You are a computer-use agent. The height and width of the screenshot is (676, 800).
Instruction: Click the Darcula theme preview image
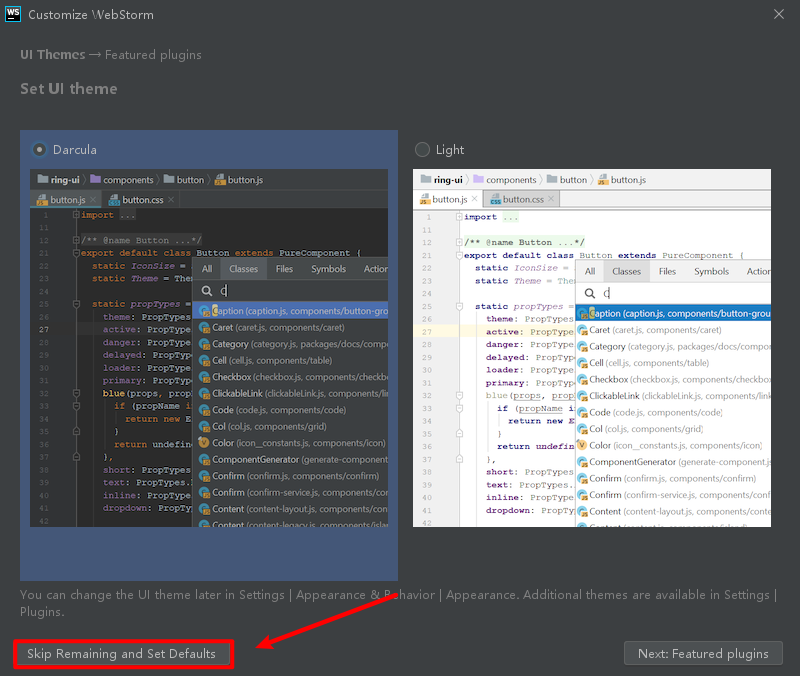click(x=209, y=348)
